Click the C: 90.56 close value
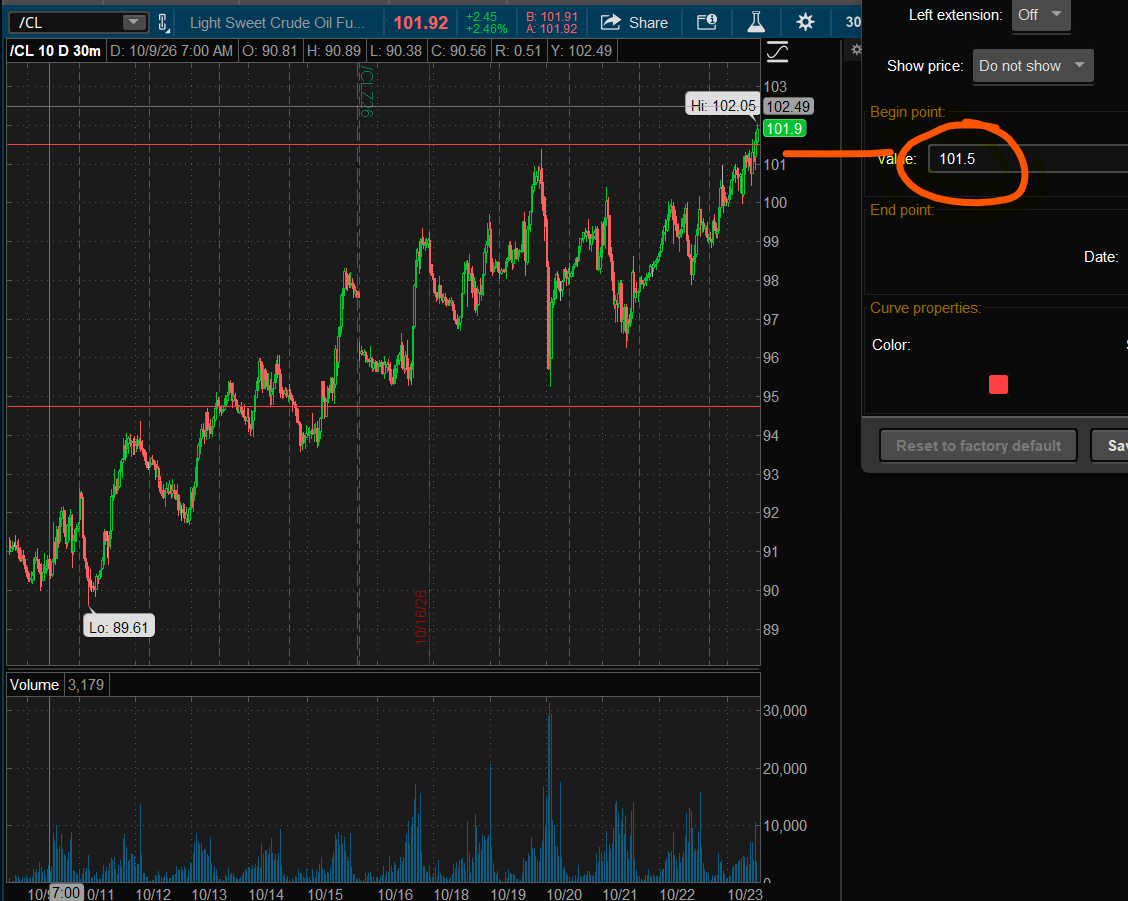 [x=458, y=51]
